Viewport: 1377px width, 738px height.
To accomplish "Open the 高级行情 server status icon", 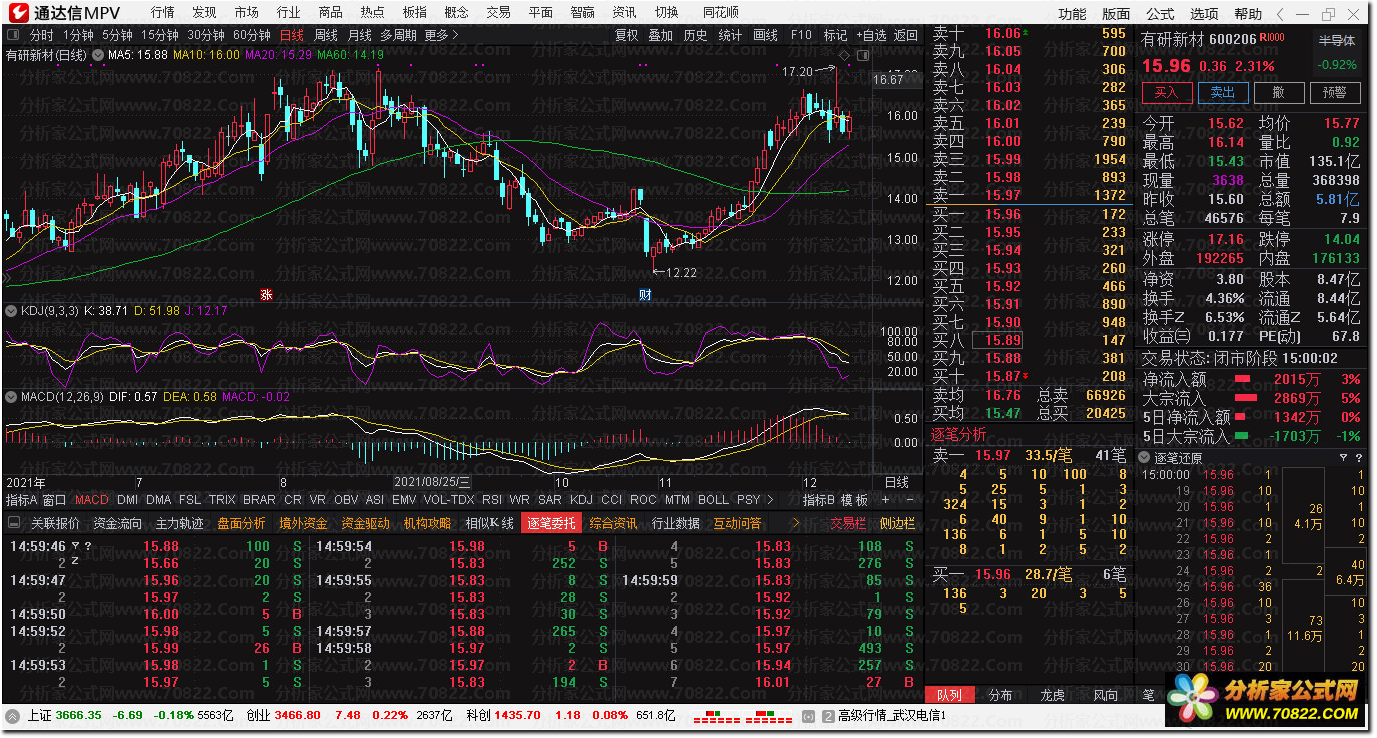I will click(828, 716).
